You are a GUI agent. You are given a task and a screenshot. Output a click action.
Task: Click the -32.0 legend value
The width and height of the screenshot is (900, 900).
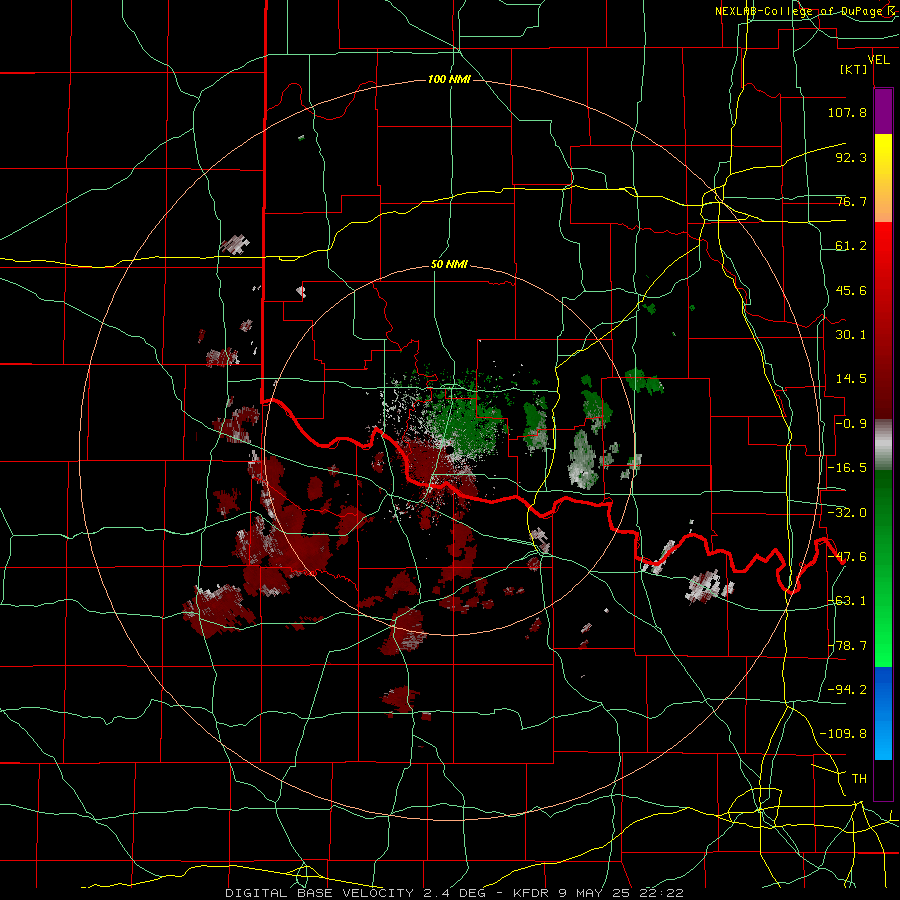(847, 513)
